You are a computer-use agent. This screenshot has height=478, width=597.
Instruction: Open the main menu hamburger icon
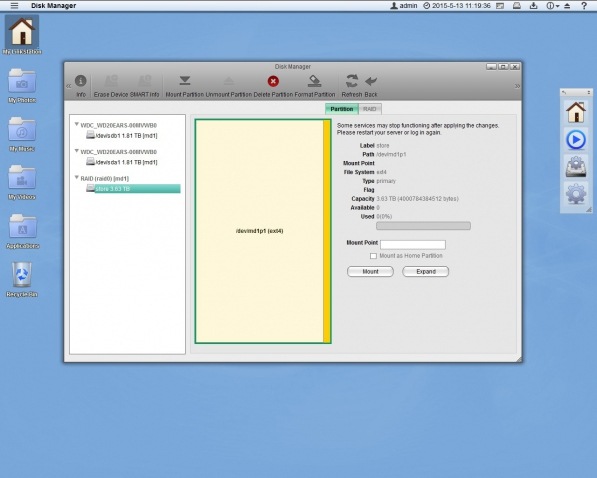coord(14,6)
